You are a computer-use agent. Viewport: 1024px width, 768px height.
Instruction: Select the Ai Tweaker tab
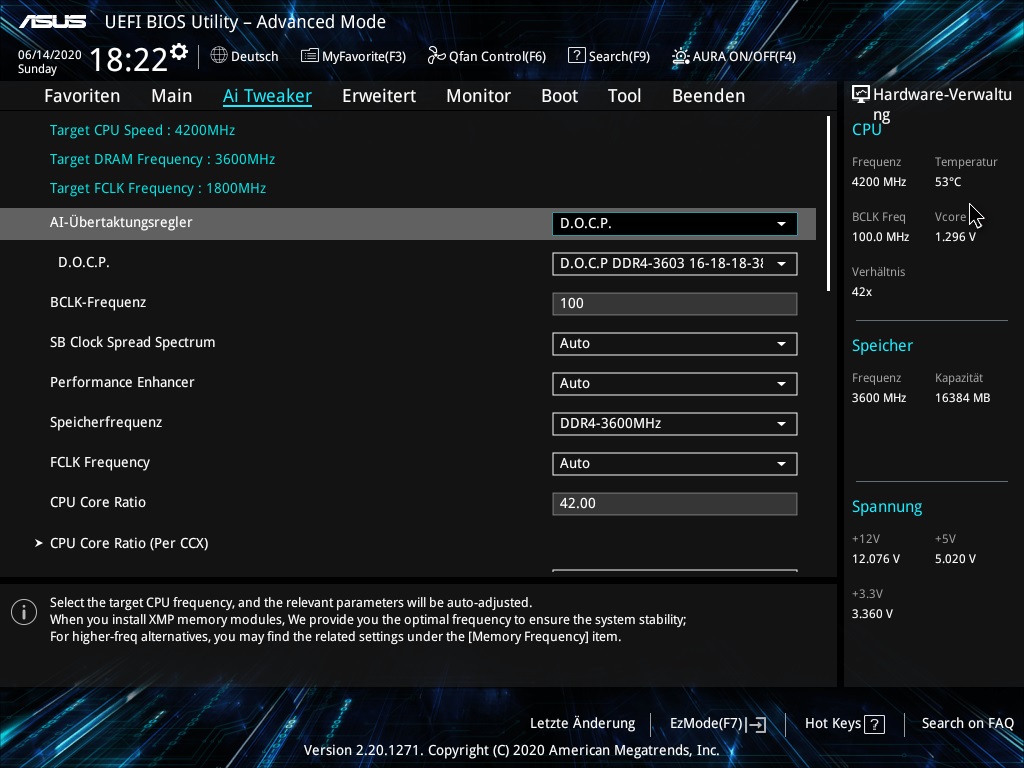(x=267, y=96)
